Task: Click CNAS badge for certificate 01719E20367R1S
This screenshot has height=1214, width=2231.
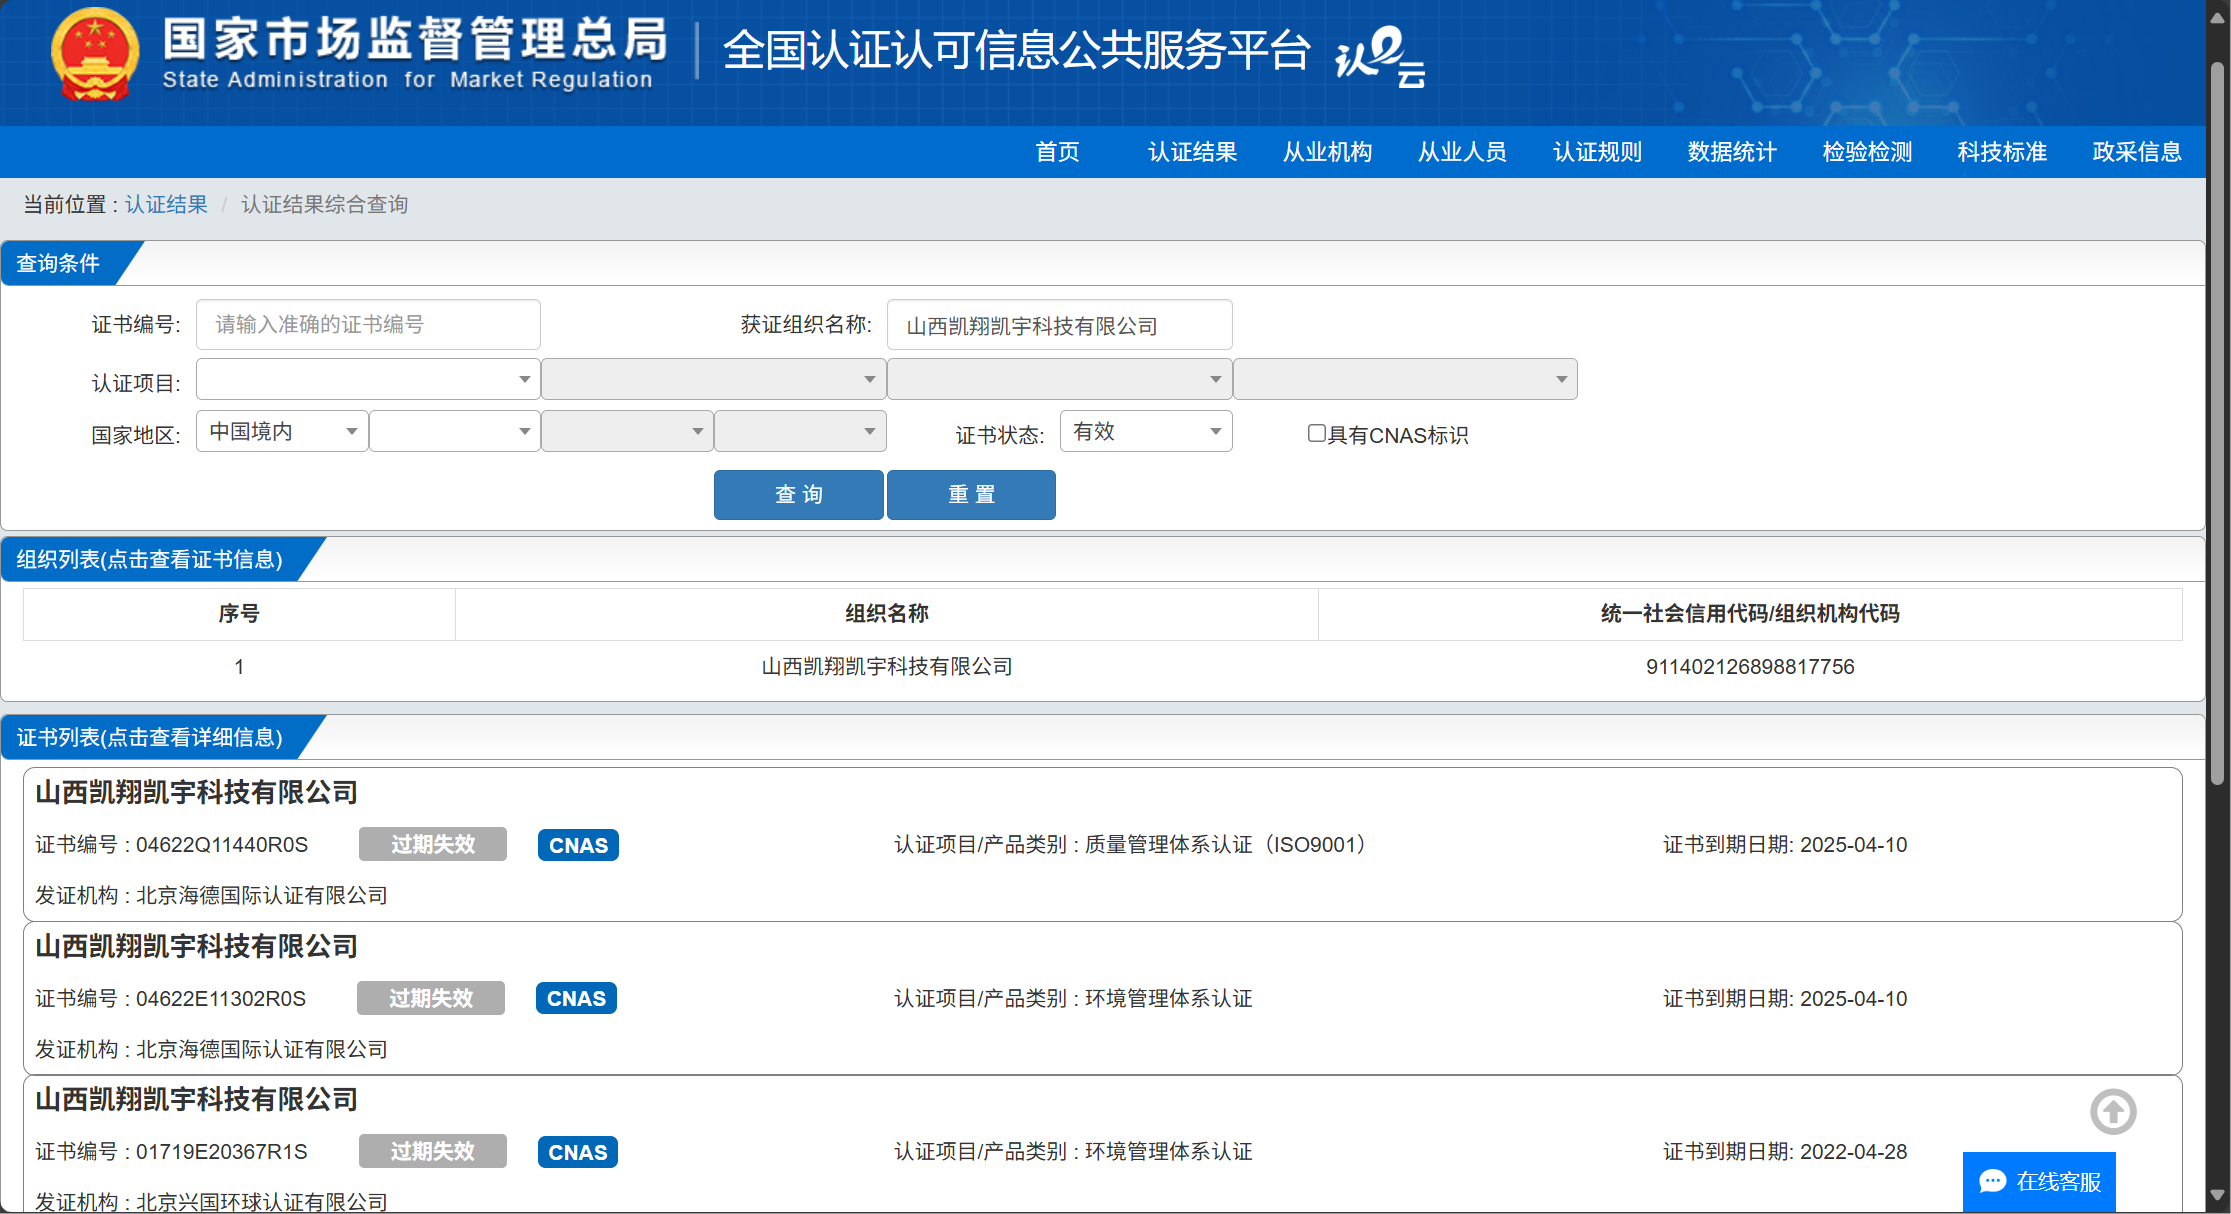Action: (577, 1152)
